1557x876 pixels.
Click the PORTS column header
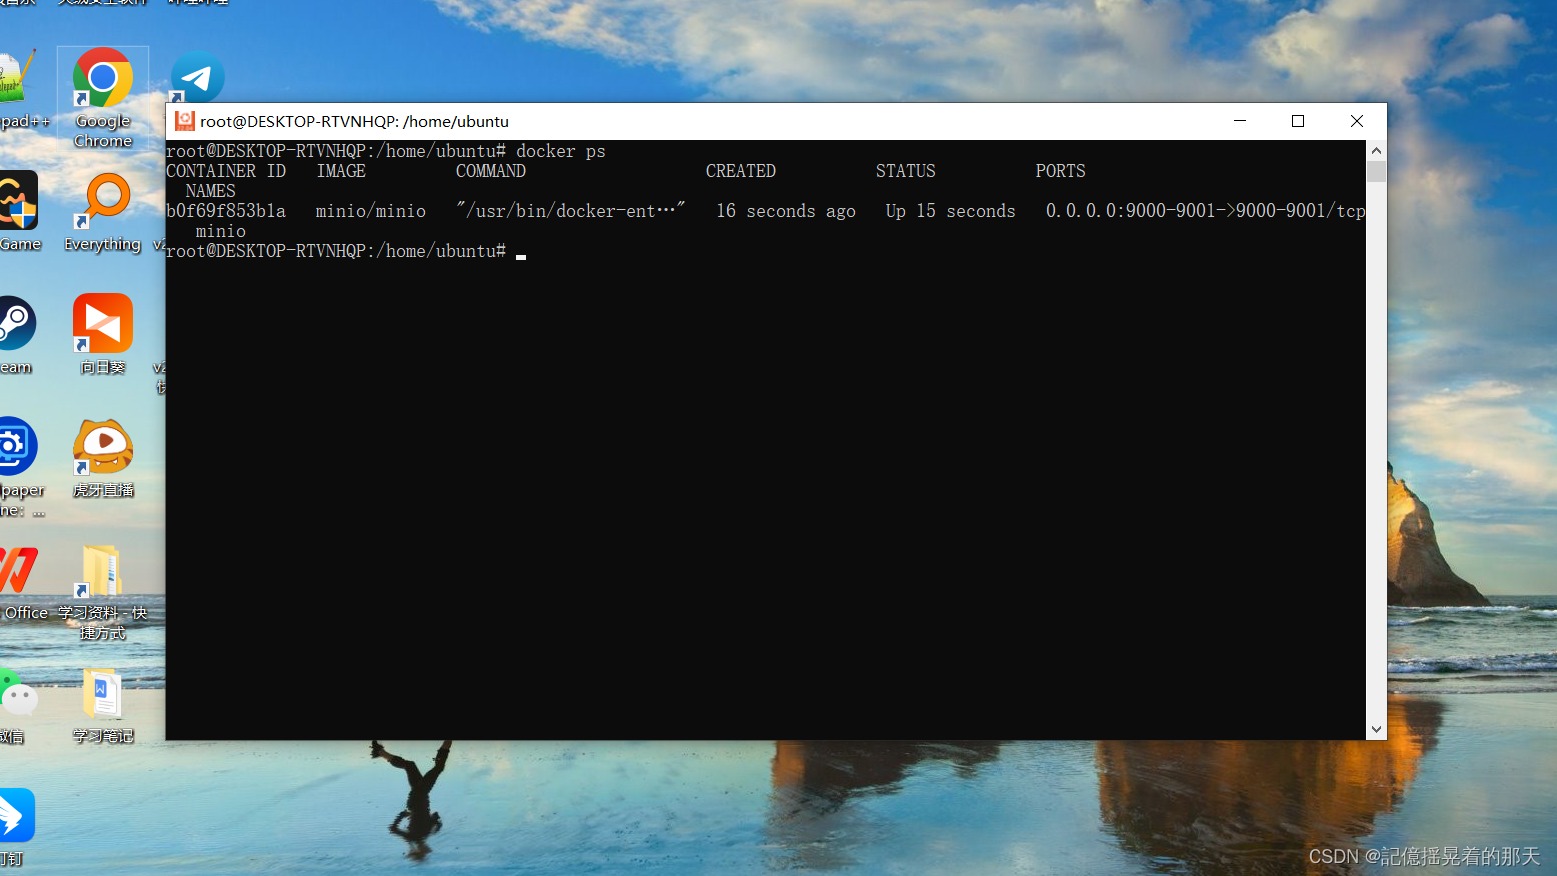click(x=1061, y=171)
